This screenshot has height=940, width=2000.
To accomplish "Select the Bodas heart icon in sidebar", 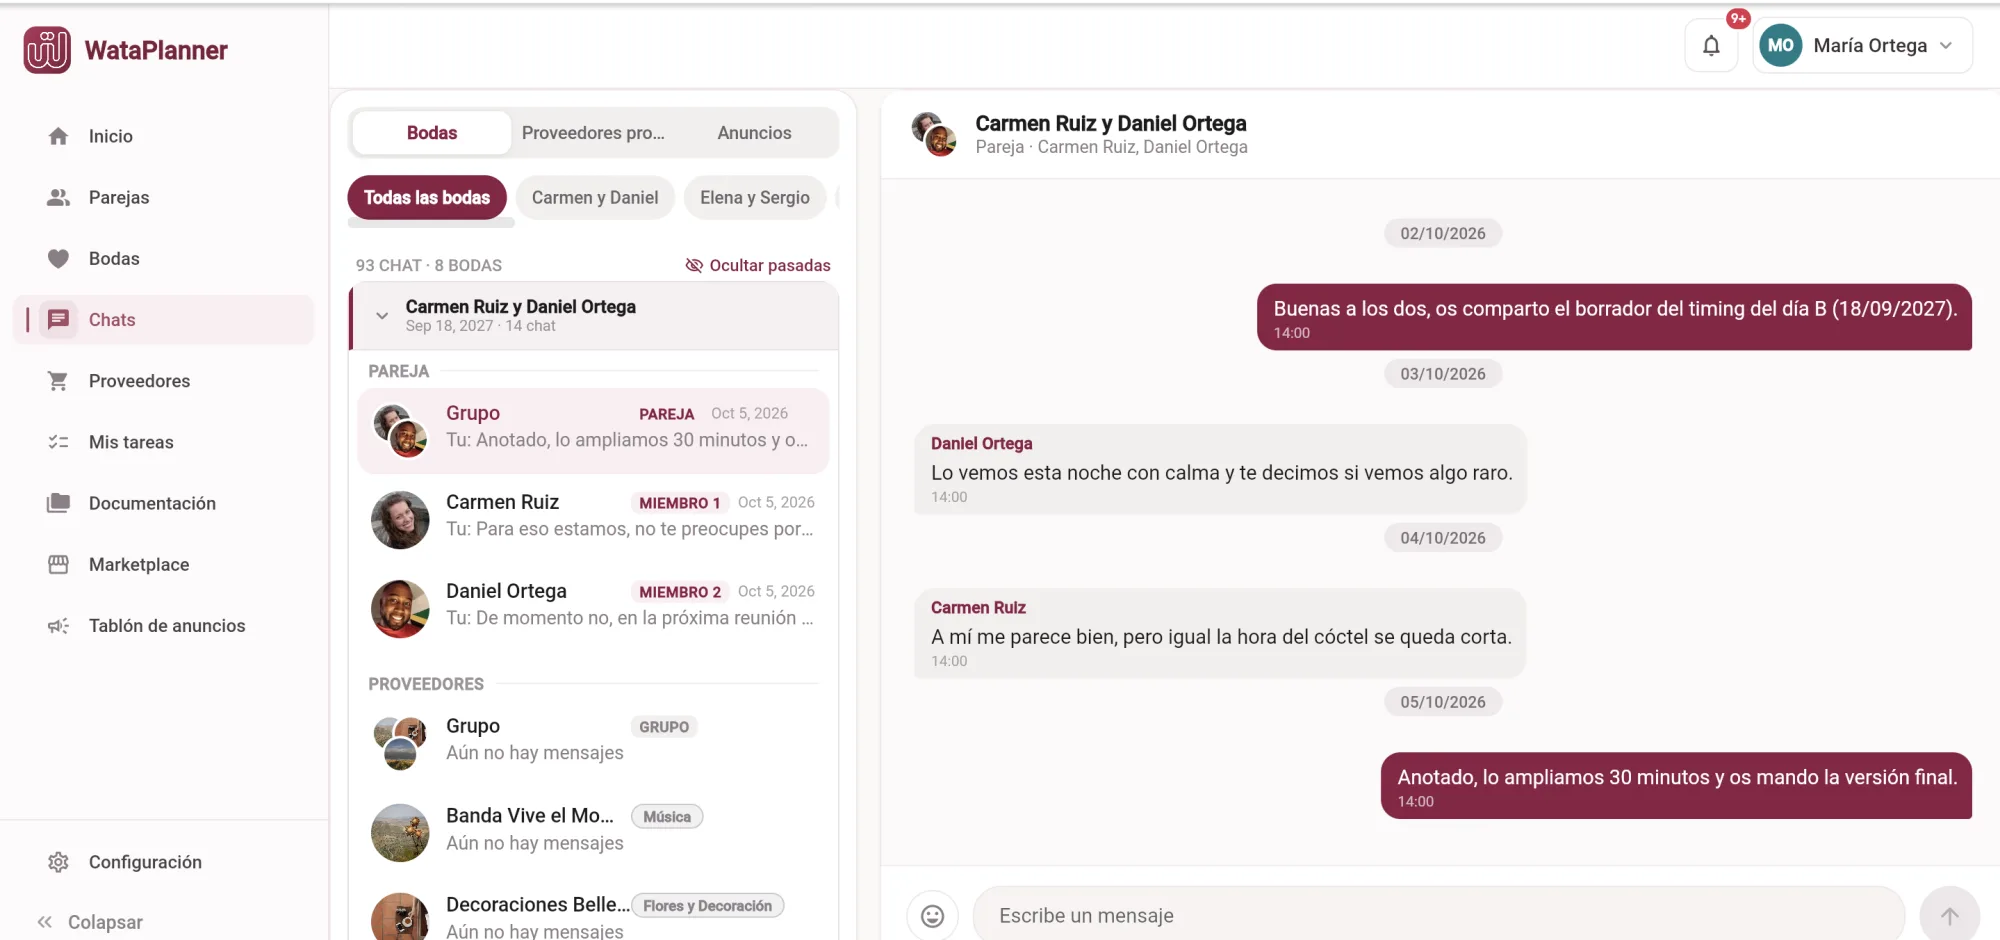I will pyautogui.click(x=59, y=259).
